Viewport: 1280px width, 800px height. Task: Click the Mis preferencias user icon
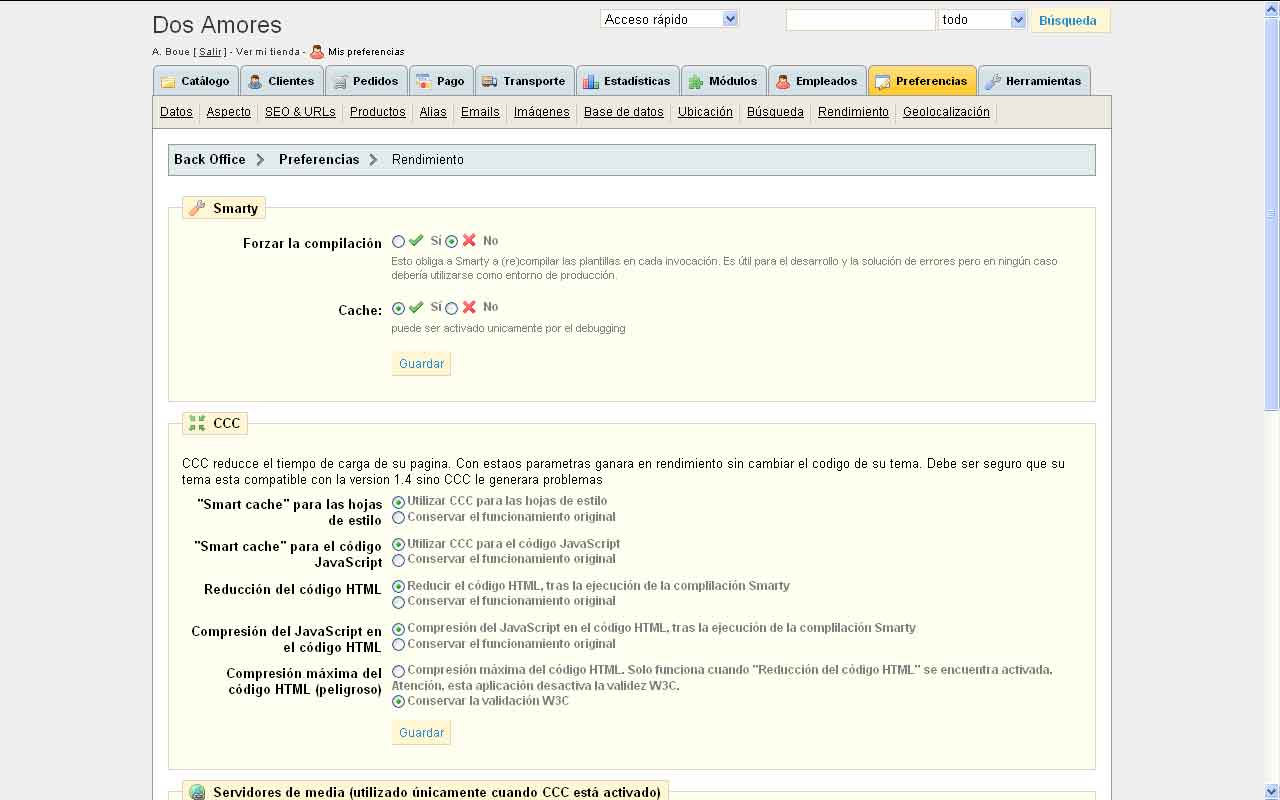[x=317, y=52]
